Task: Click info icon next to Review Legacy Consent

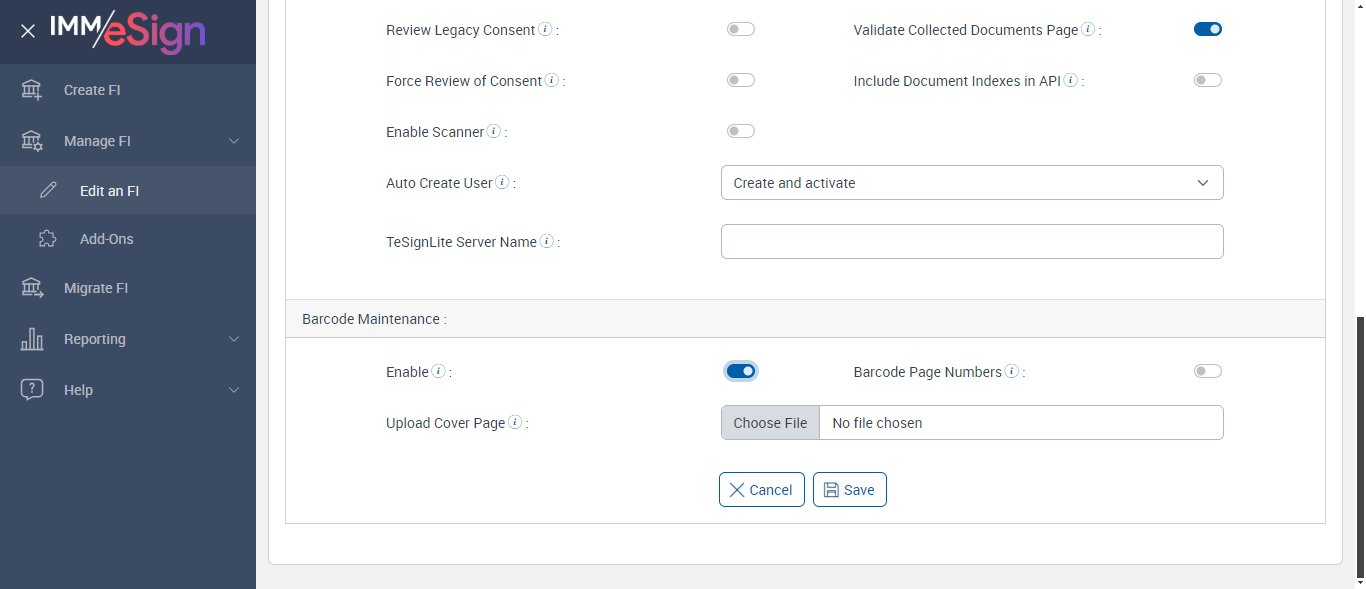Action: pos(545,30)
